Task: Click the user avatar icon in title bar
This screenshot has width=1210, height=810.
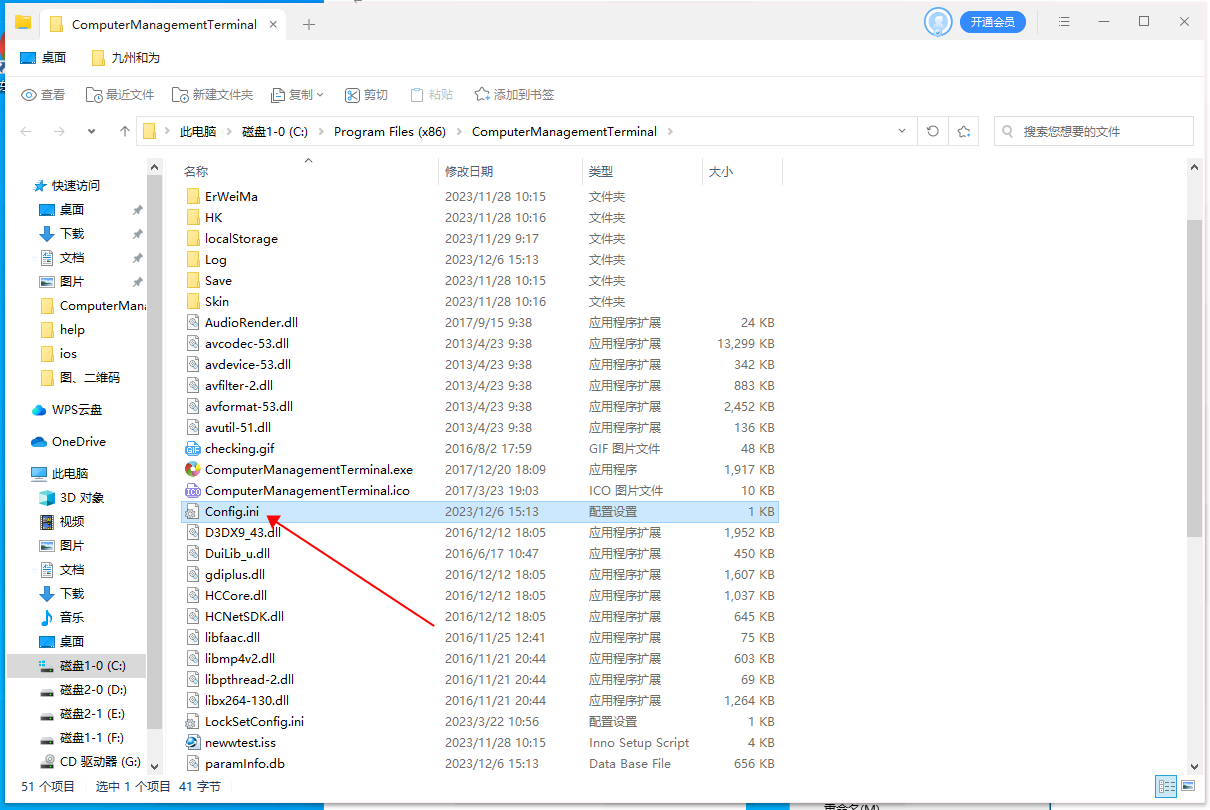Action: pos(937,22)
